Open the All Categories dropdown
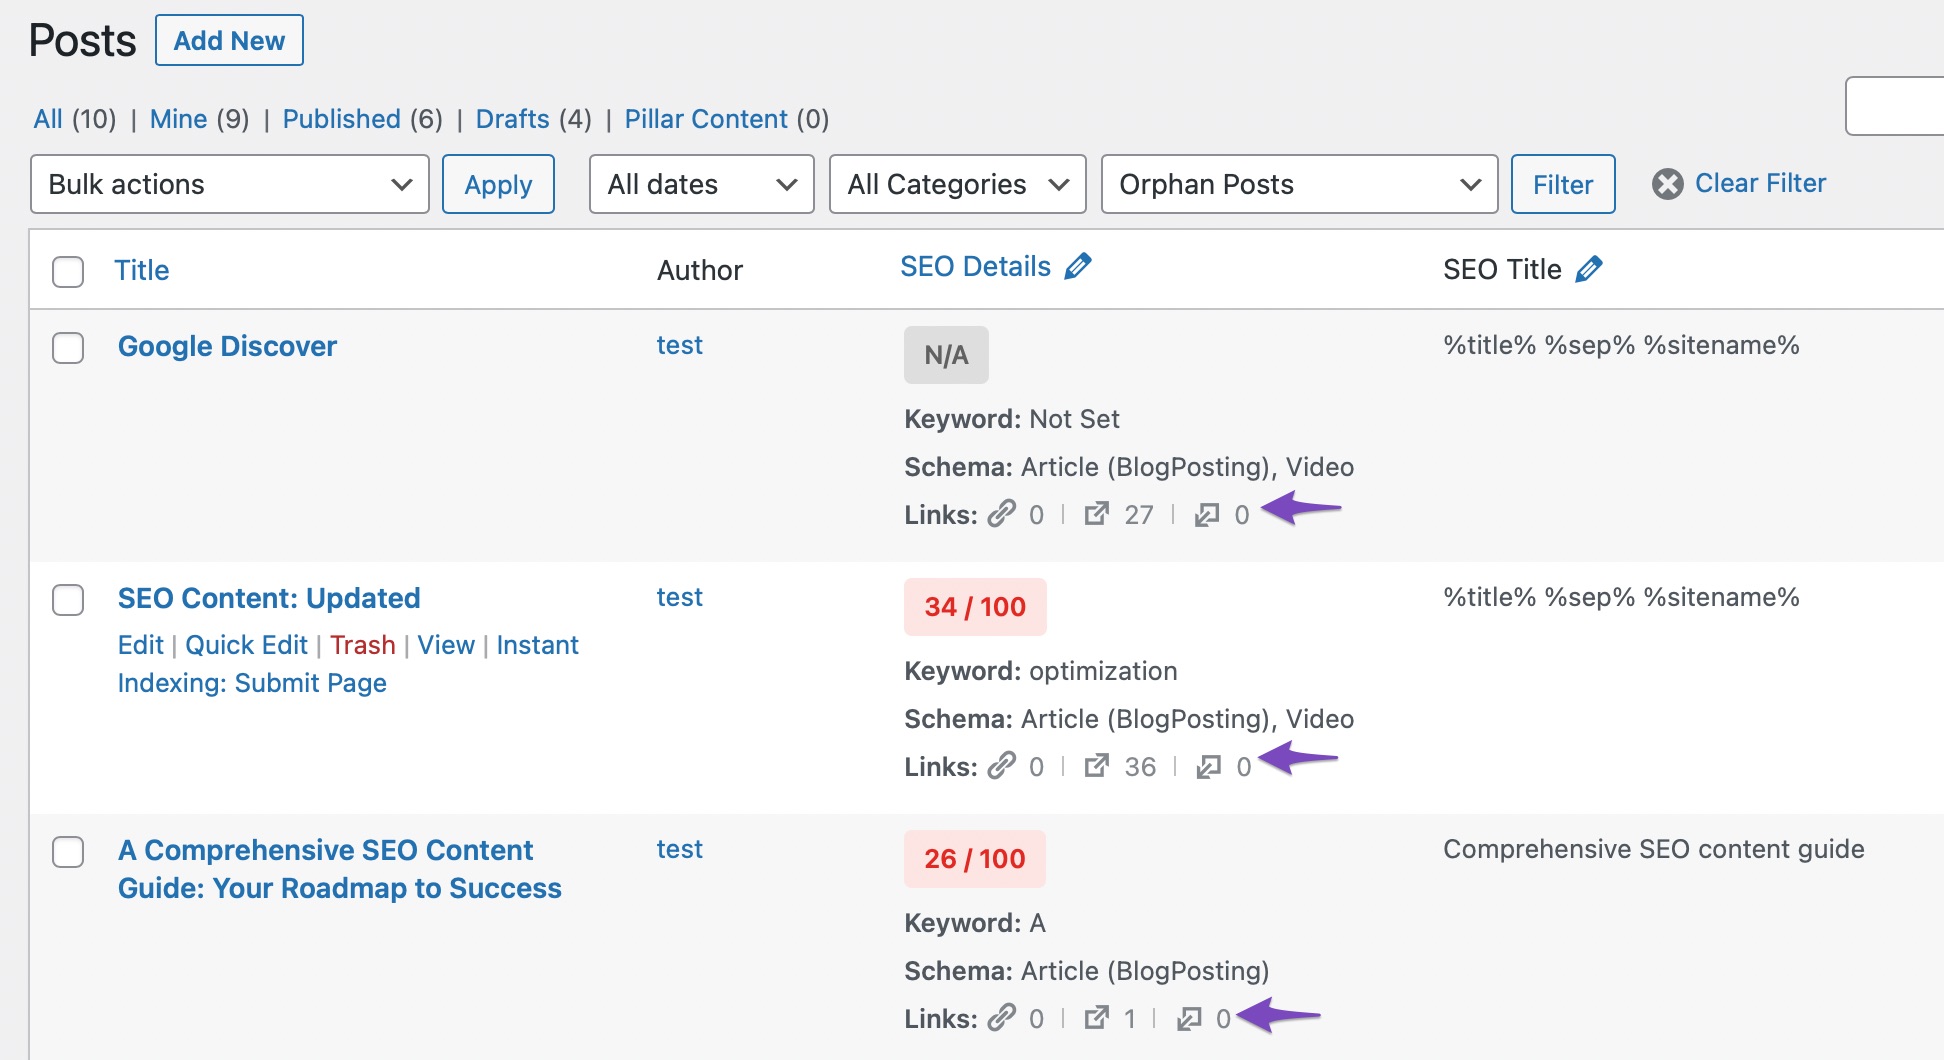1944x1060 pixels. click(958, 184)
